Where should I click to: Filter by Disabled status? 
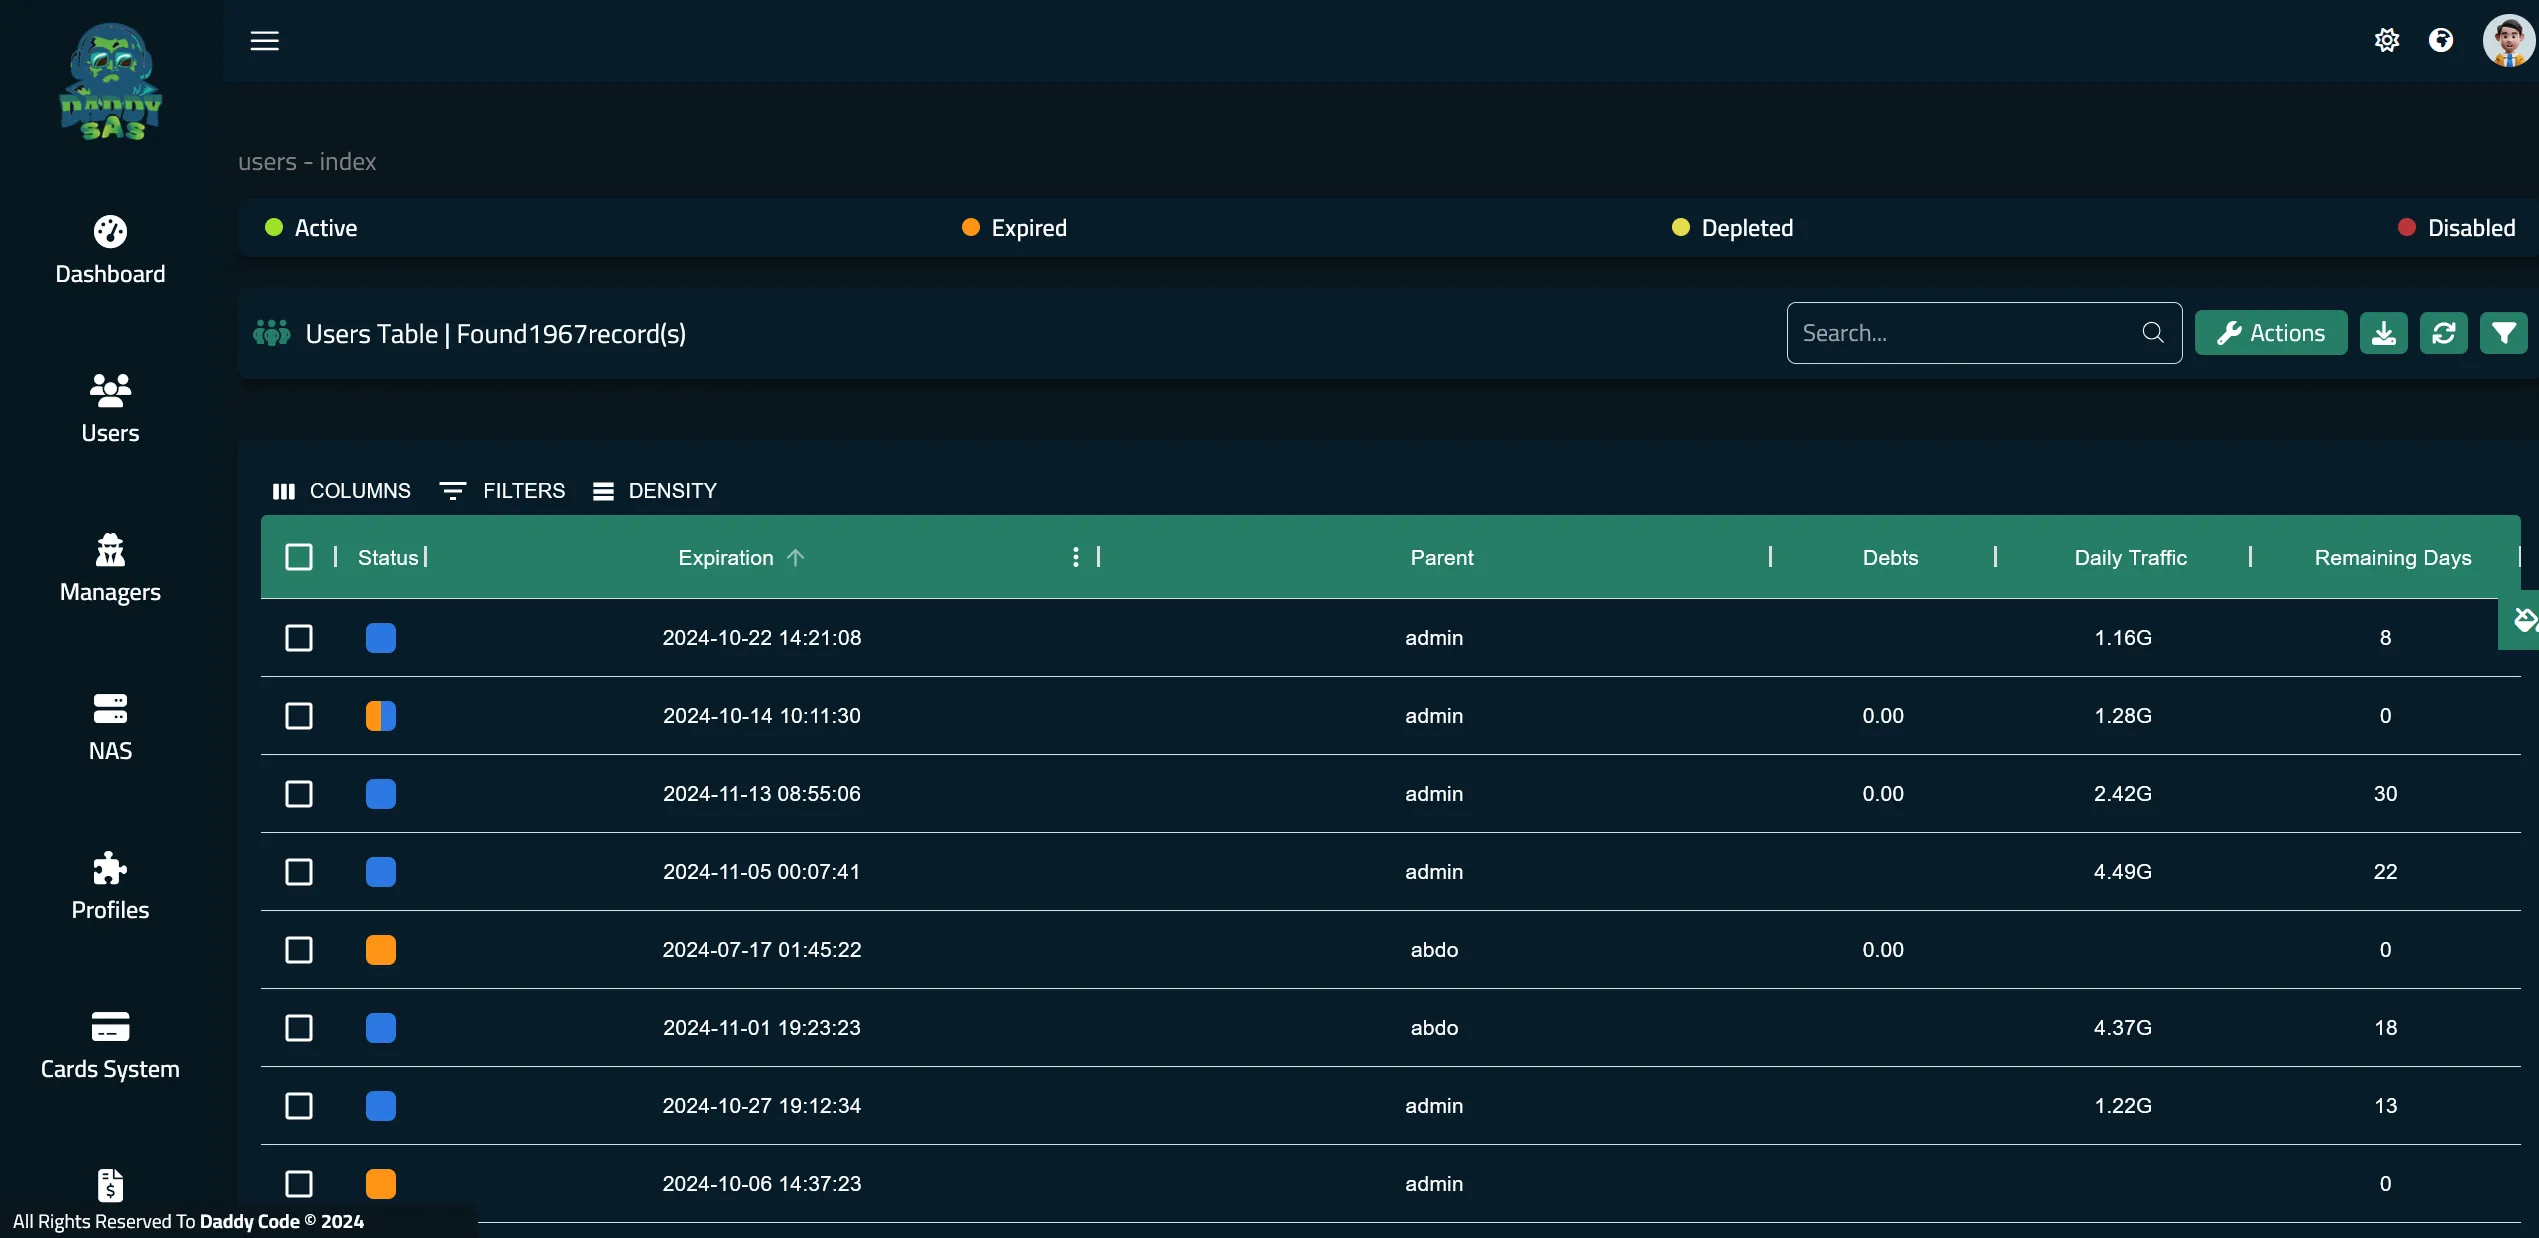tap(2457, 228)
